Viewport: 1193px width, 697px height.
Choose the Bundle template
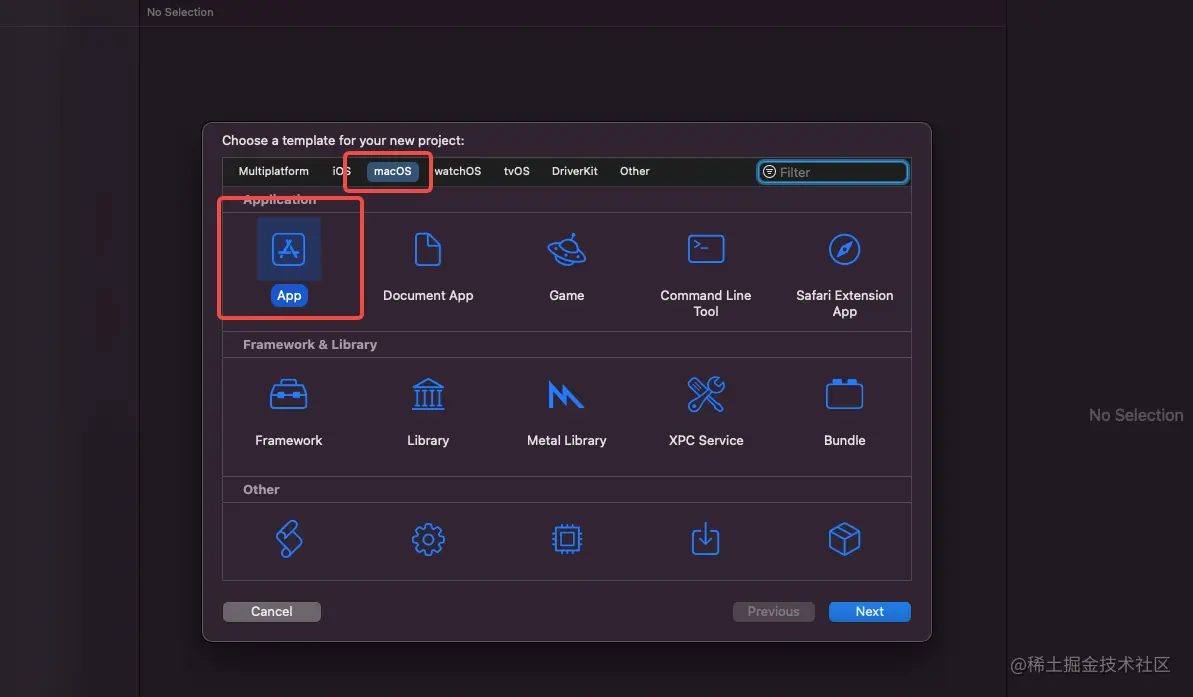click(845, 395)
